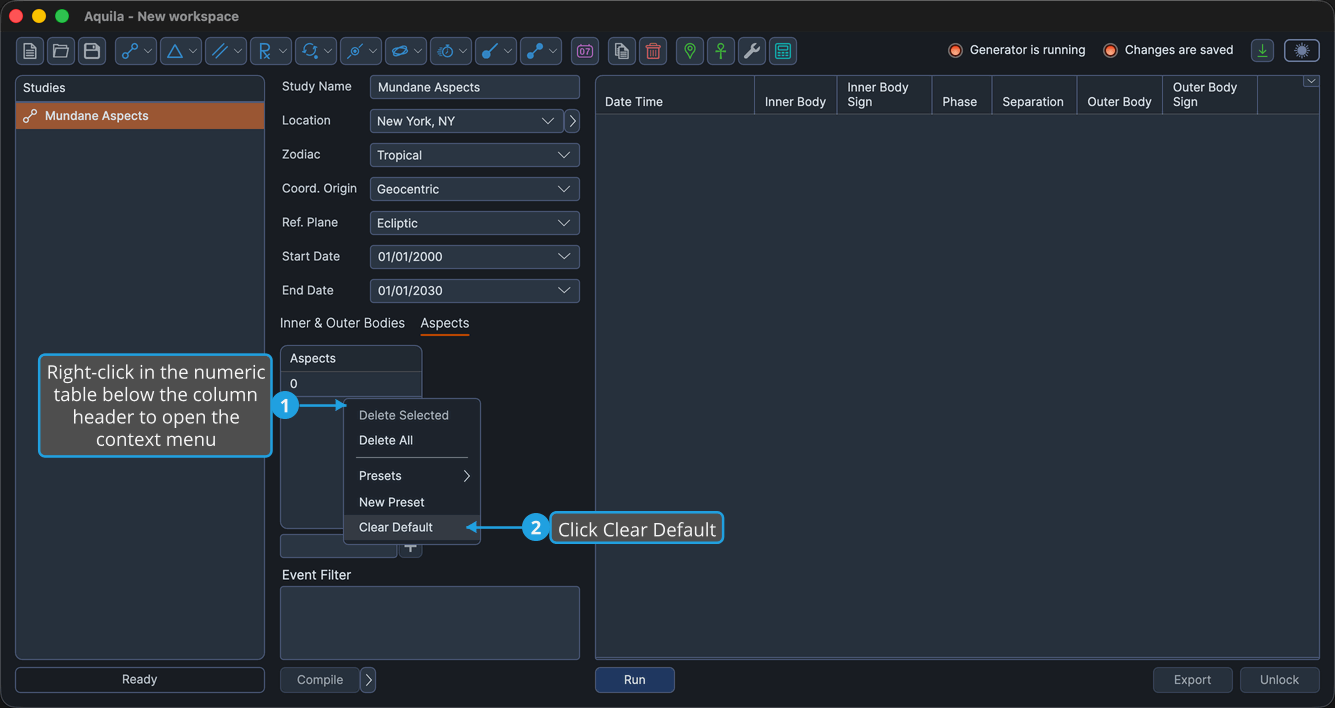
Task: Click the Event Filter text area
Action: coord(430,623)
